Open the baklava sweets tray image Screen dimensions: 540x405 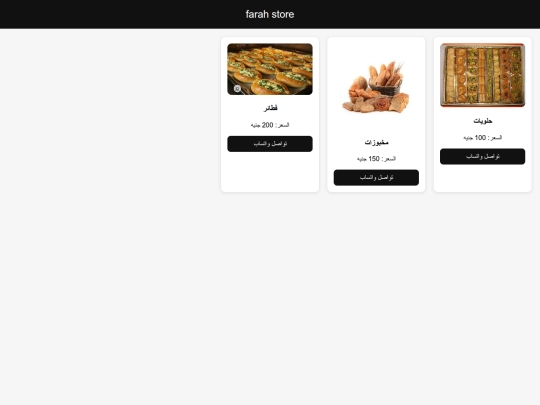[x=482, y=75]
